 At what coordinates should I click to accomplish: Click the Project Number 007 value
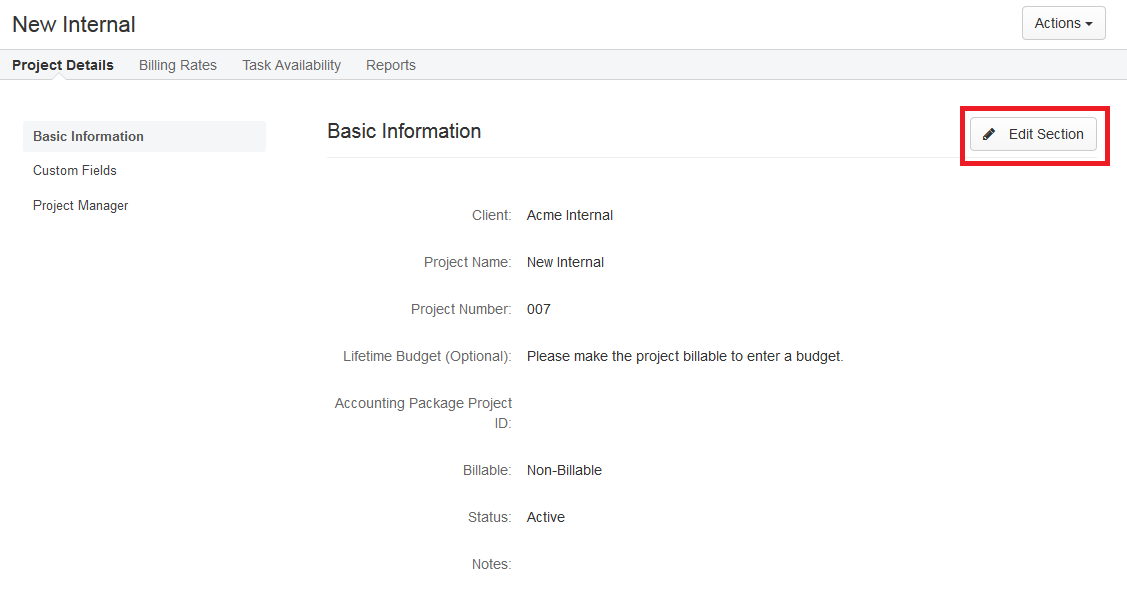538,309
